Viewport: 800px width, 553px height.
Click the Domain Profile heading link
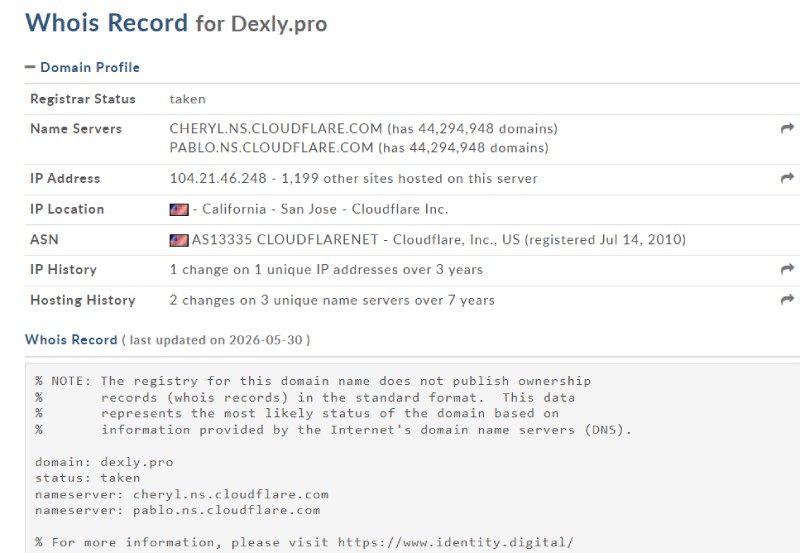coord(90,67)
